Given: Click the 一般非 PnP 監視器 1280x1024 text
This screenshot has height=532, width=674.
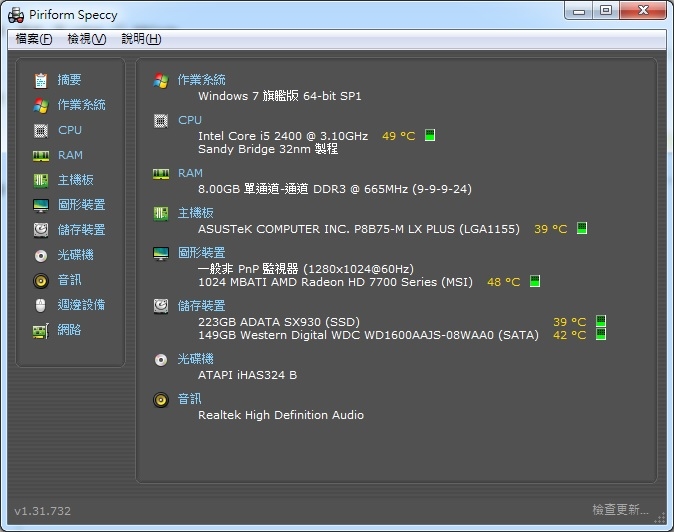Looking at the screenshot, I should point(306,269).
